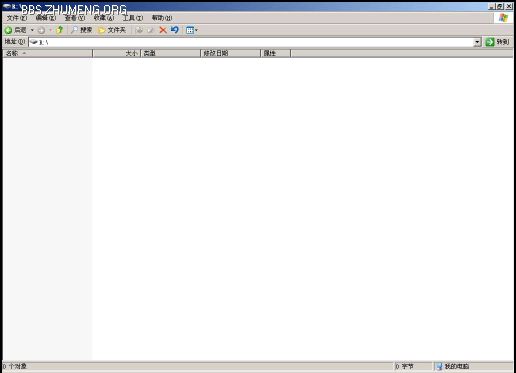The image size is (516, 373).
Task: Toggle the Folders pane button
Action: [x=112, y=30]
